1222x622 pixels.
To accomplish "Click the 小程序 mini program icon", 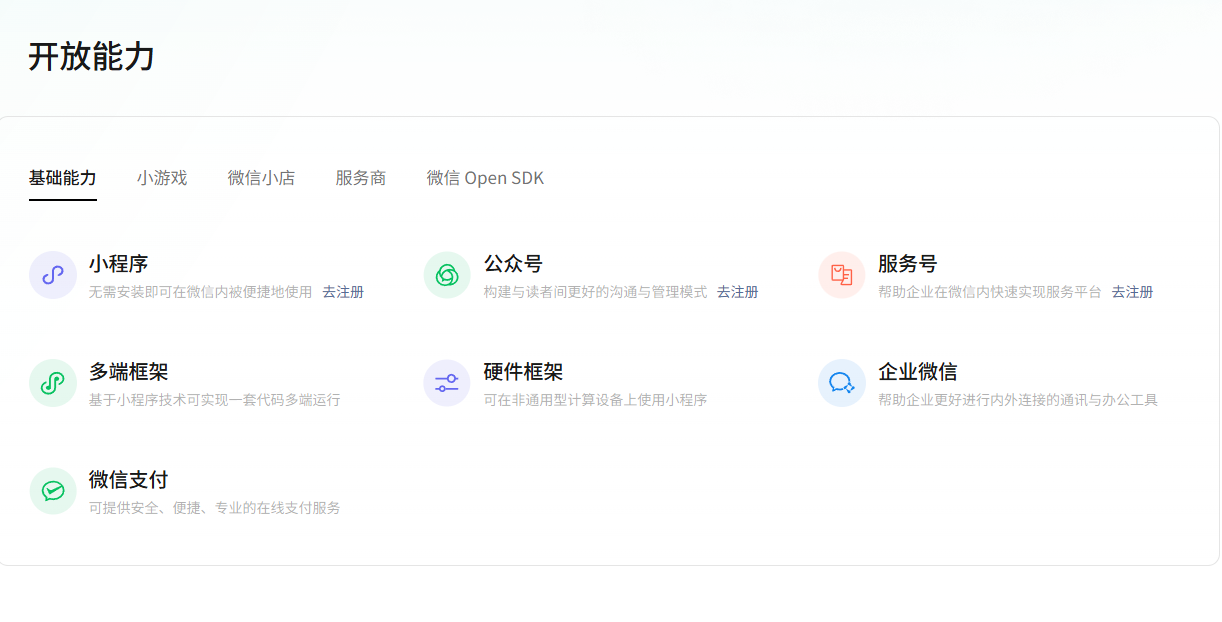I will tap(53, 275).
